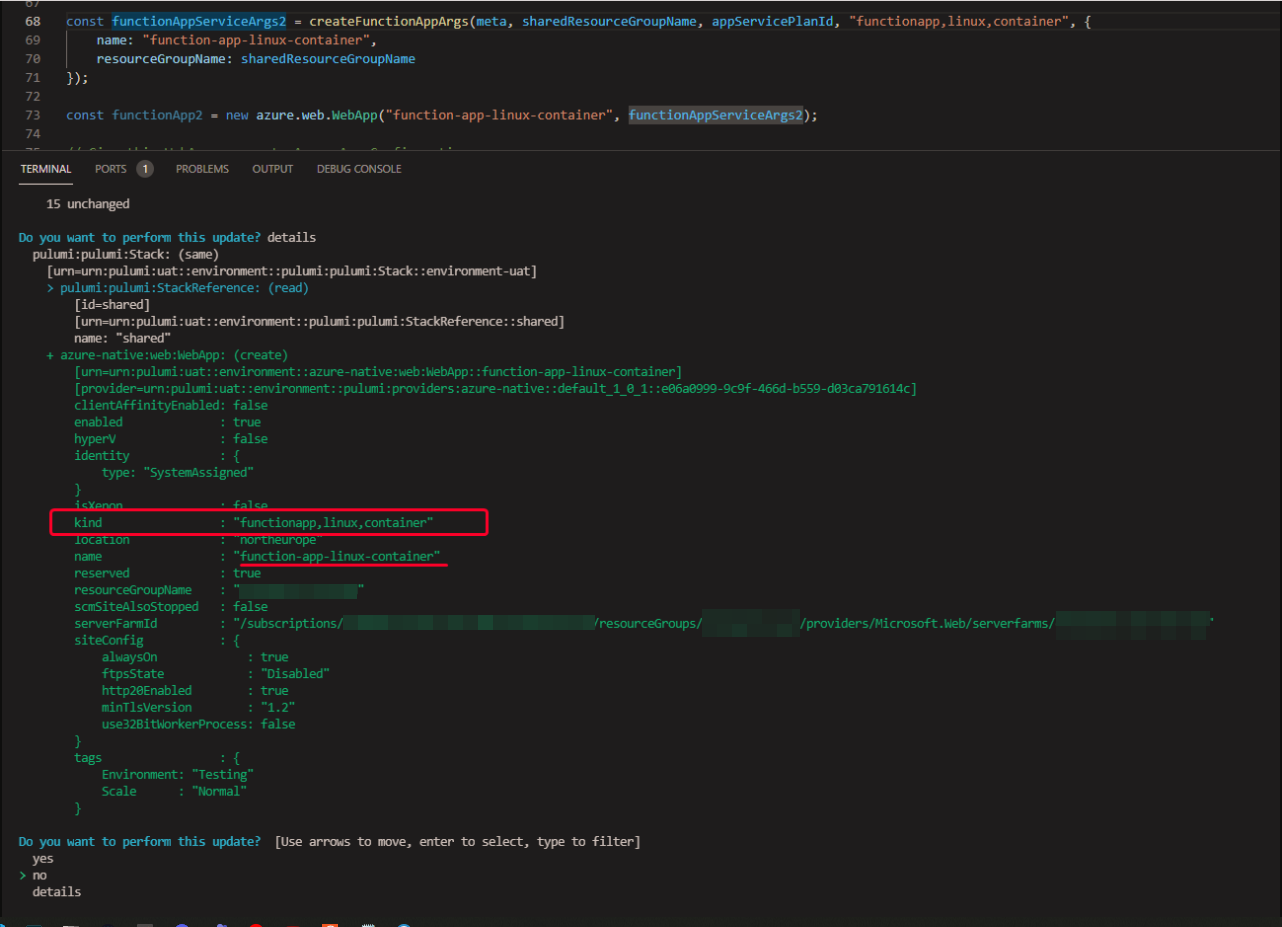Click the 'use32BitWorkerProcess: false' line
The width and height of the screenshot is (1282, 927).
point(199,724)
